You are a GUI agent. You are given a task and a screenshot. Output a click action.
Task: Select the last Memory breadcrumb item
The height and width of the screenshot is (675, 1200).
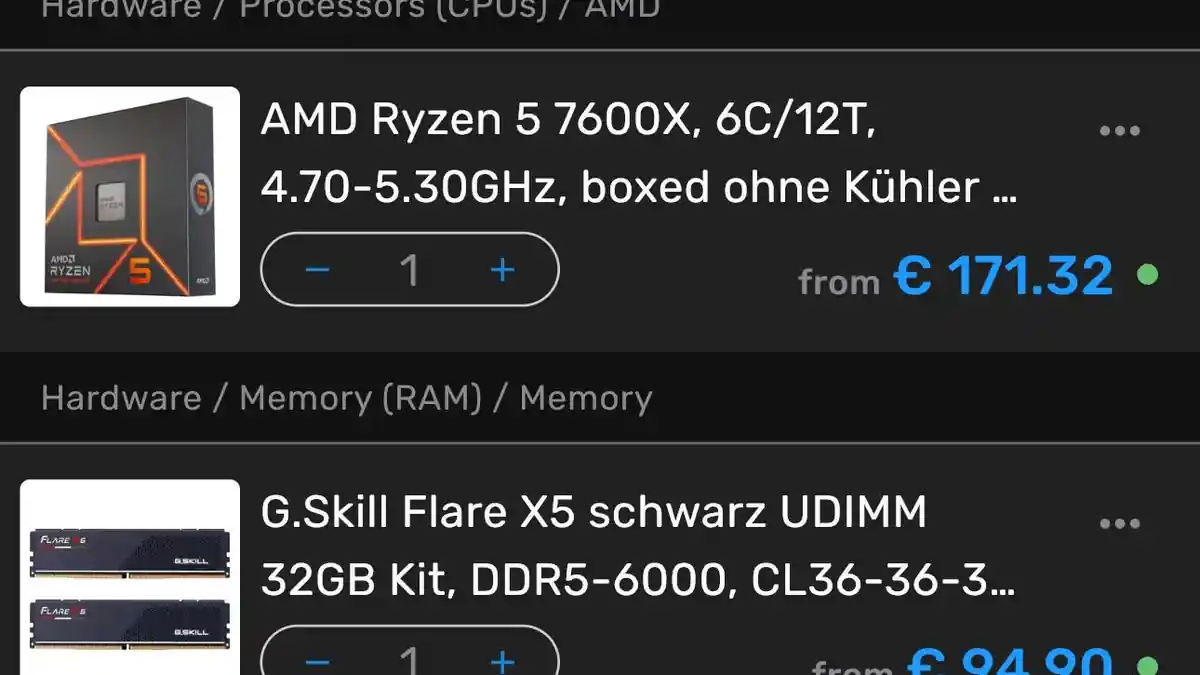[x=586, y=398]
